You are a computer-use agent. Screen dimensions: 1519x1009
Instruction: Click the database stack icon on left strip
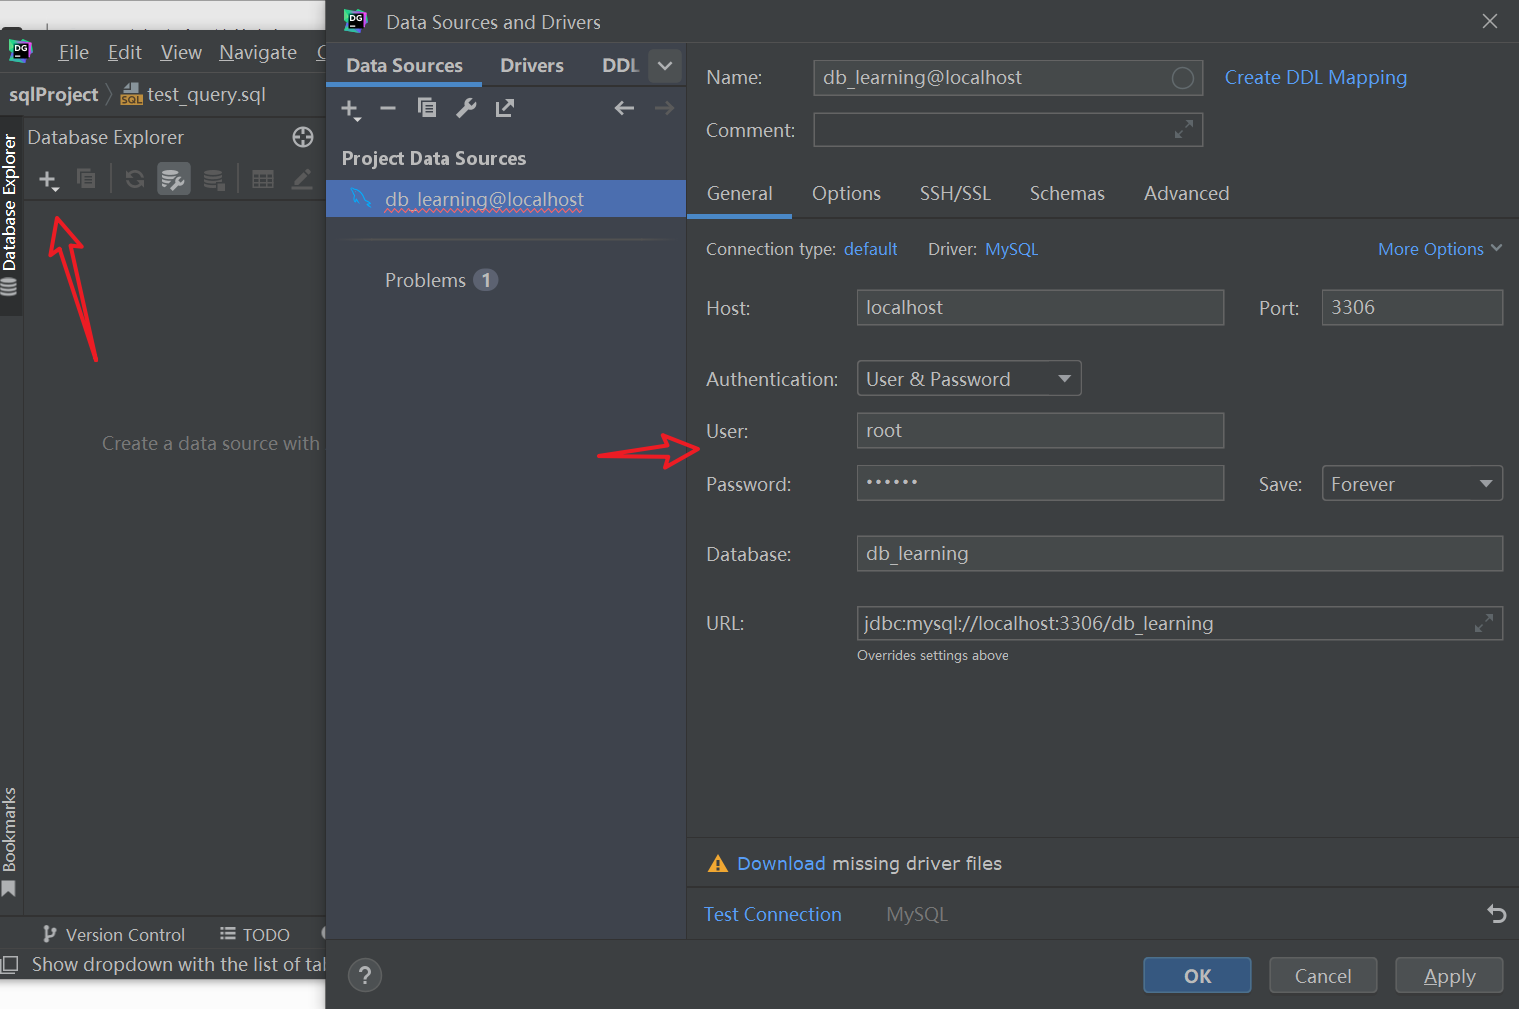(x=9, y=287)
